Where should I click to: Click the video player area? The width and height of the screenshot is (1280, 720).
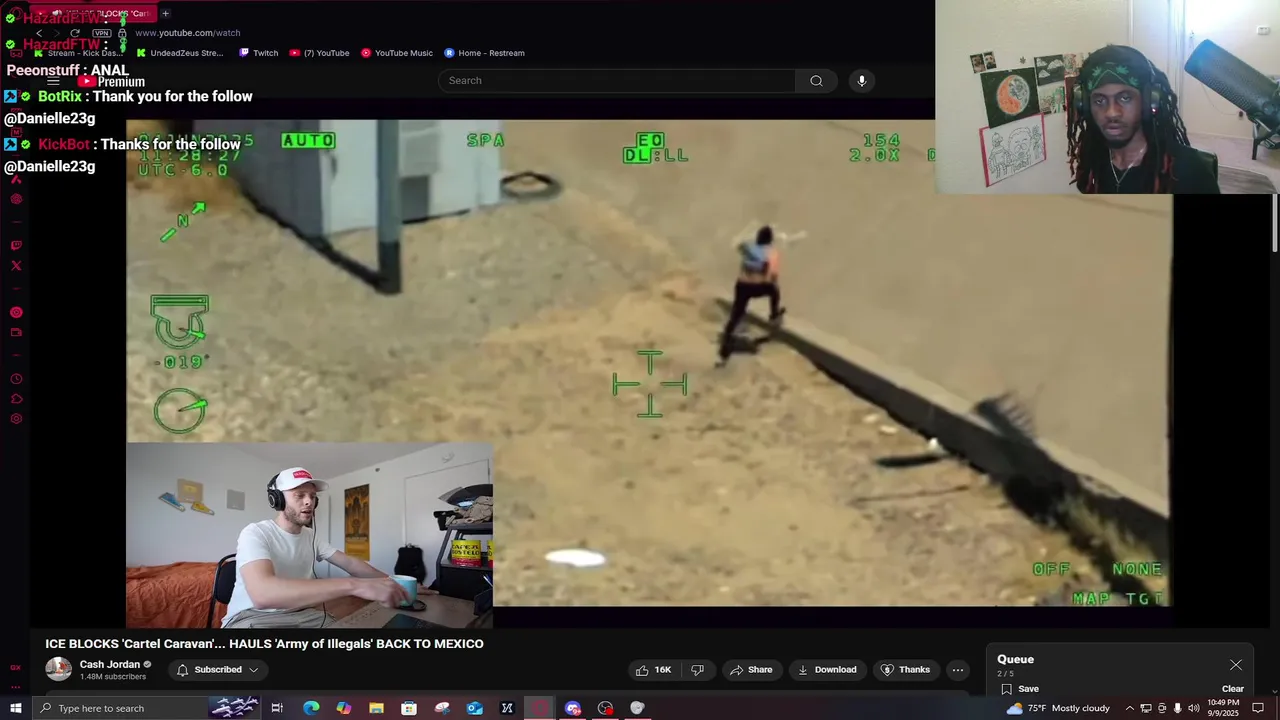click(x=649, y=363)
